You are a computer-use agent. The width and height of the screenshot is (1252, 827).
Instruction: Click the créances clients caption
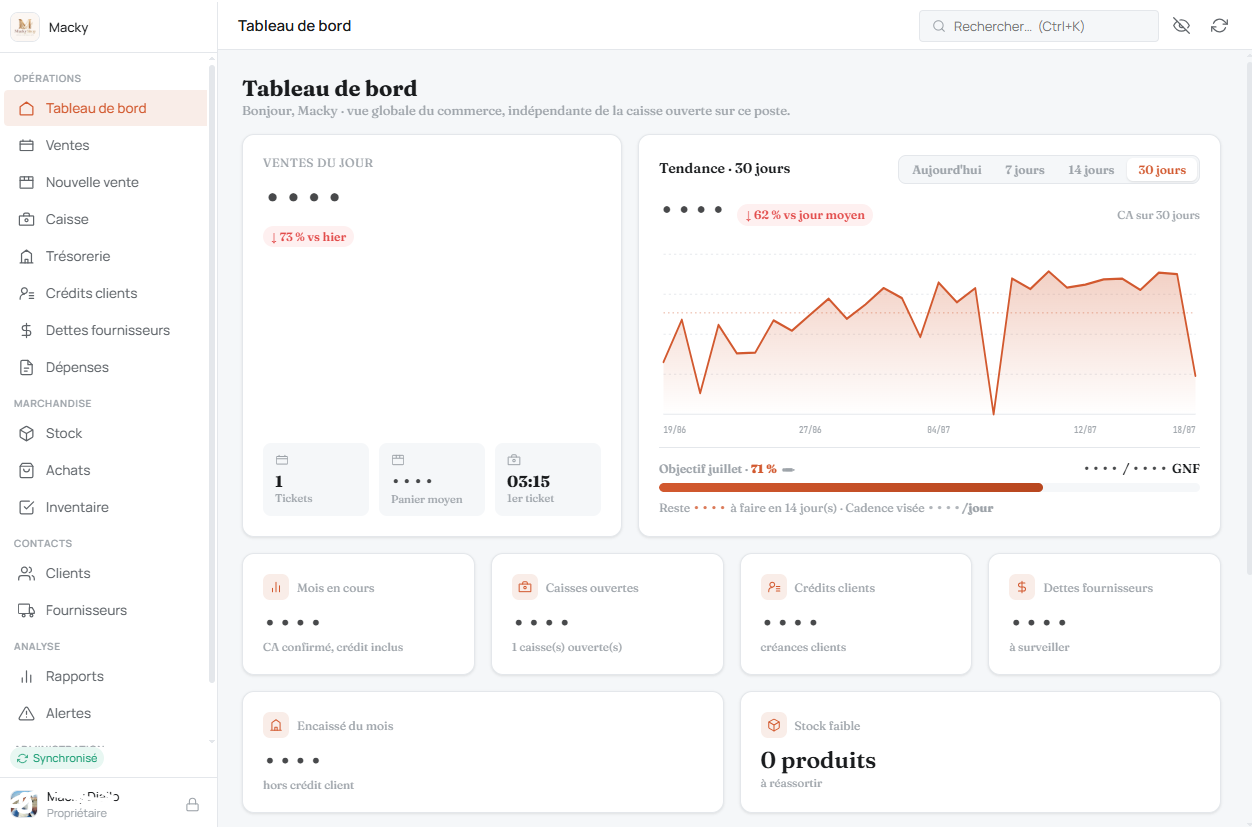(x=803, y=647)
